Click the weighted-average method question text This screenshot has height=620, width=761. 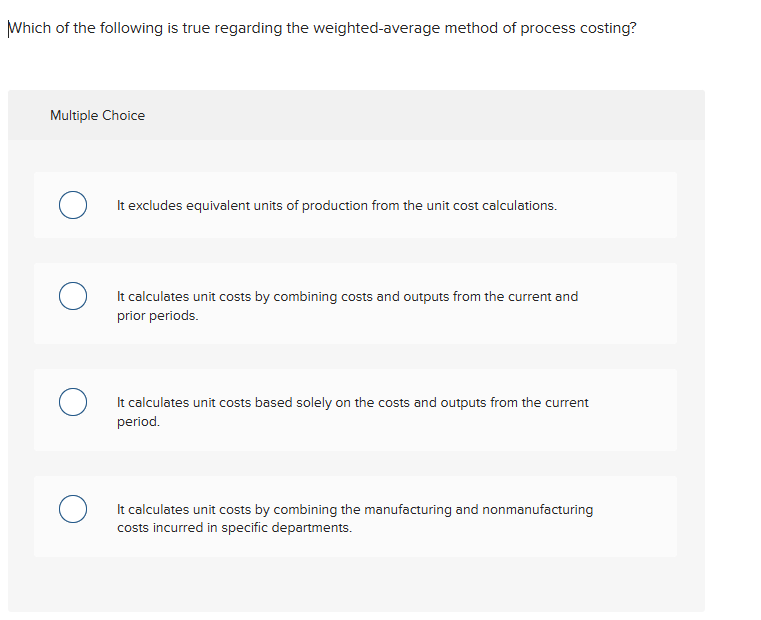point(320,28)
